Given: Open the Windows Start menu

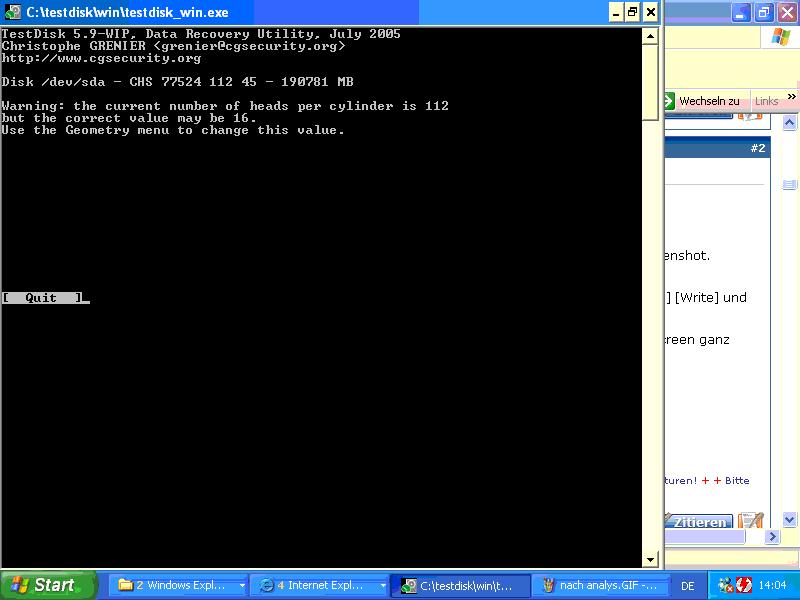Looking at the screenshot, I should coord(47,585).
